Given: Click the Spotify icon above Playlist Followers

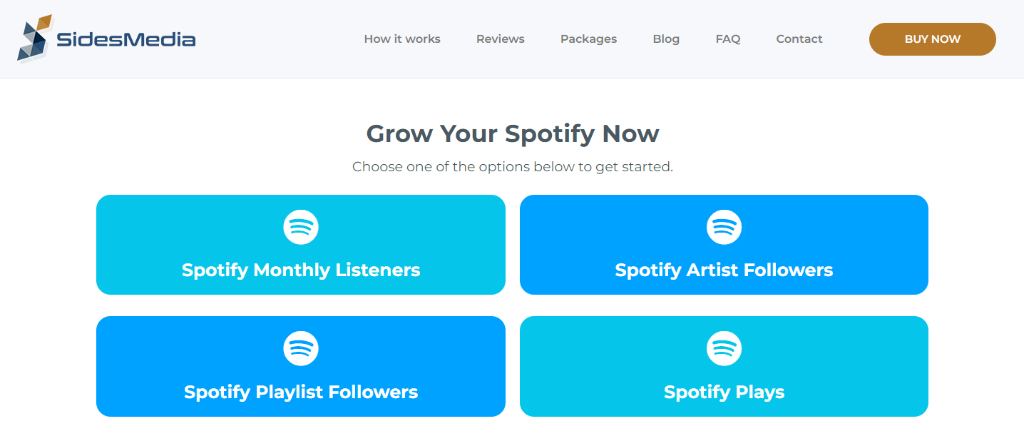Looking at the screenshot, I should pos(300,348).
